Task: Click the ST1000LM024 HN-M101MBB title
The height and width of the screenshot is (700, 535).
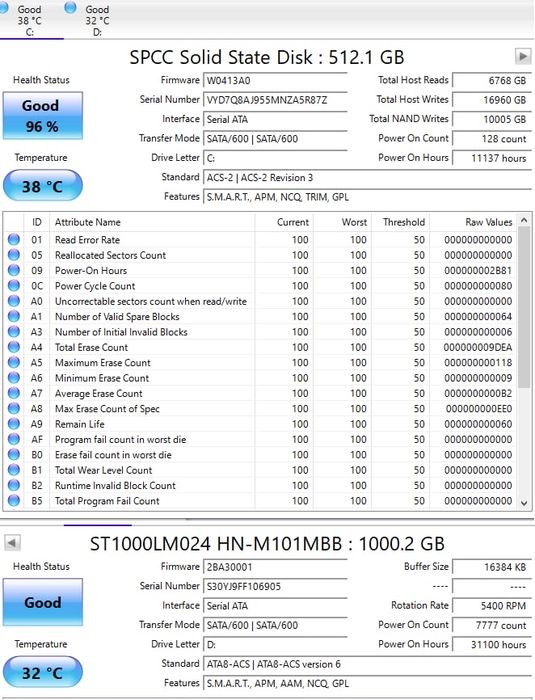Action: coord(267,543)
